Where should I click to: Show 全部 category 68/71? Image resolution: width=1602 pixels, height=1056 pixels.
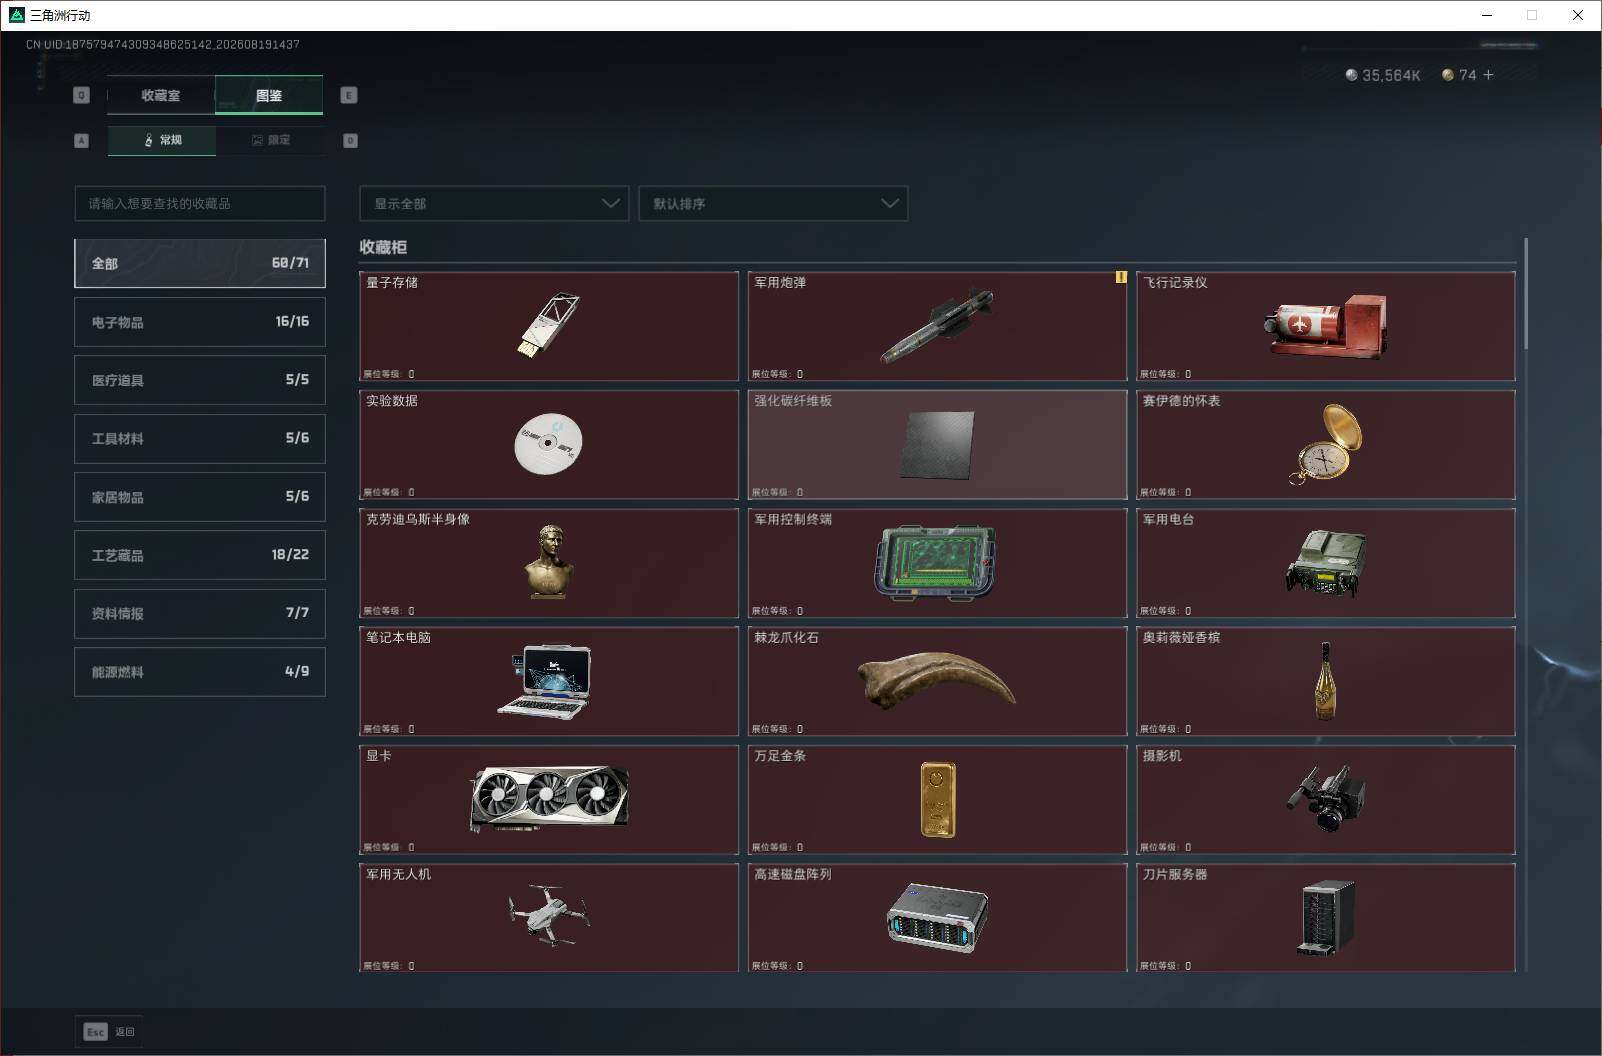[200, 263]
